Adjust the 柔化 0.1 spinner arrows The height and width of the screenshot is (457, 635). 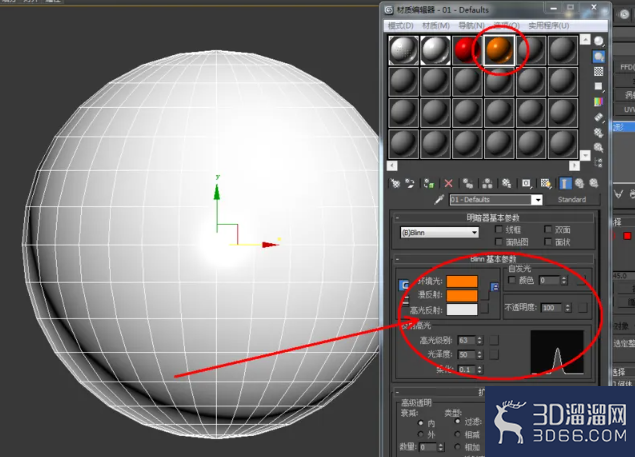pyautogui.click(x=480, y=369)
